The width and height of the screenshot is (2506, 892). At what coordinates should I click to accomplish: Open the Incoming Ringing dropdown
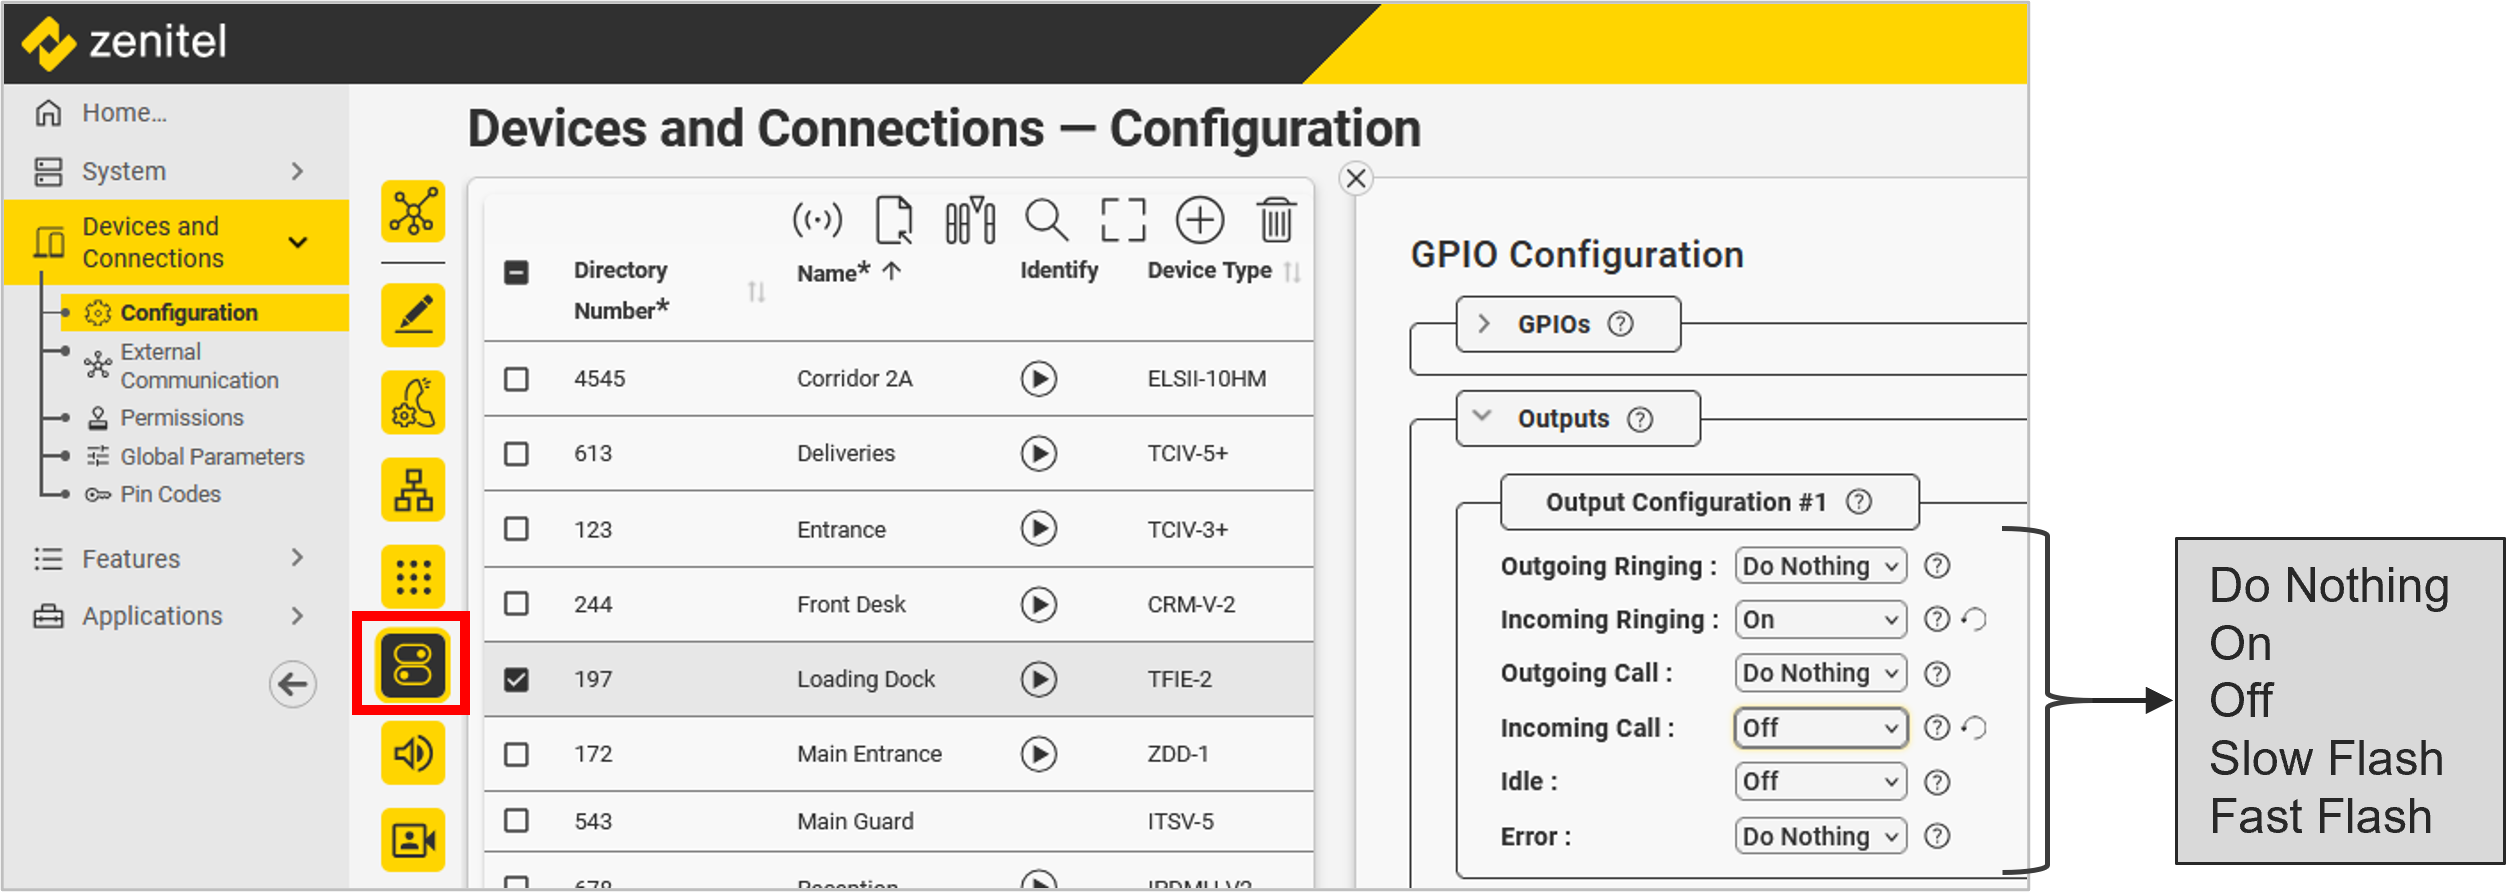[1820, 620]
